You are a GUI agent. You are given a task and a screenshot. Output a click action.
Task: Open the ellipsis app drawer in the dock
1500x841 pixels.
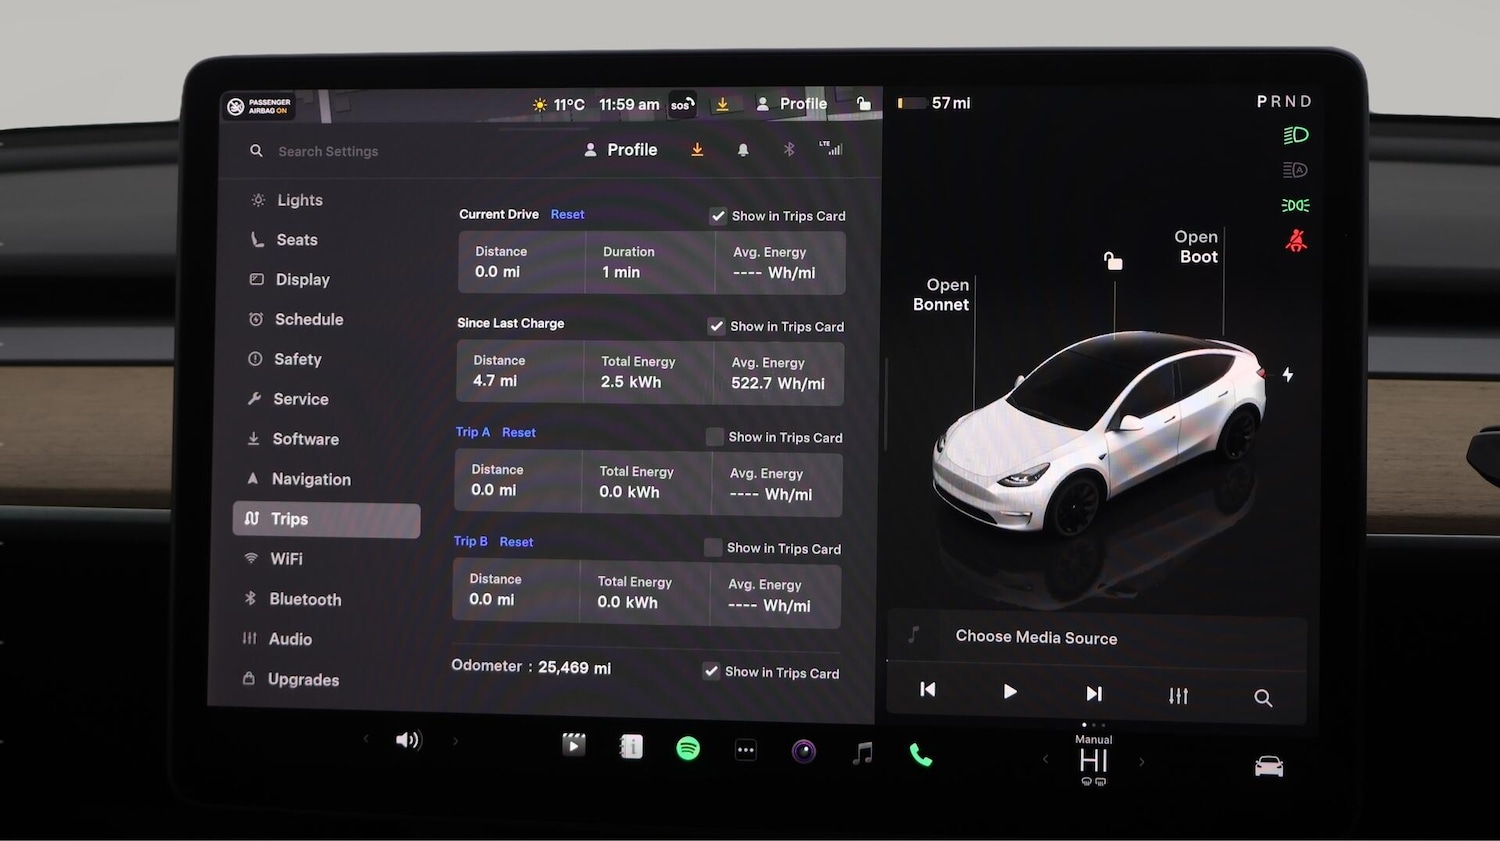pos(746,748)
